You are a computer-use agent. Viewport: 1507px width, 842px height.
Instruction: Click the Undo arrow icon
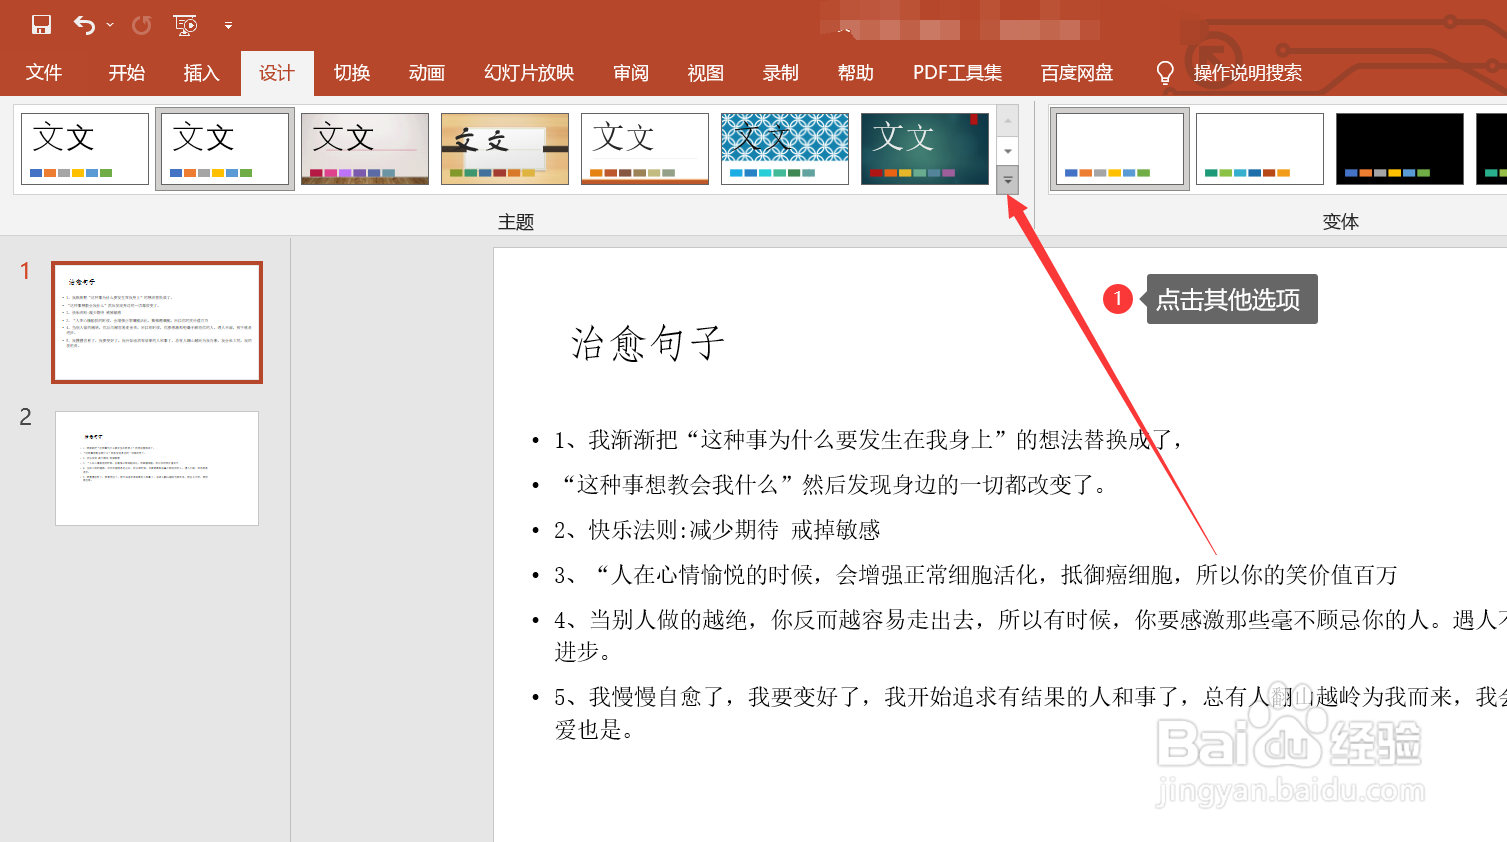click(84, 25)
